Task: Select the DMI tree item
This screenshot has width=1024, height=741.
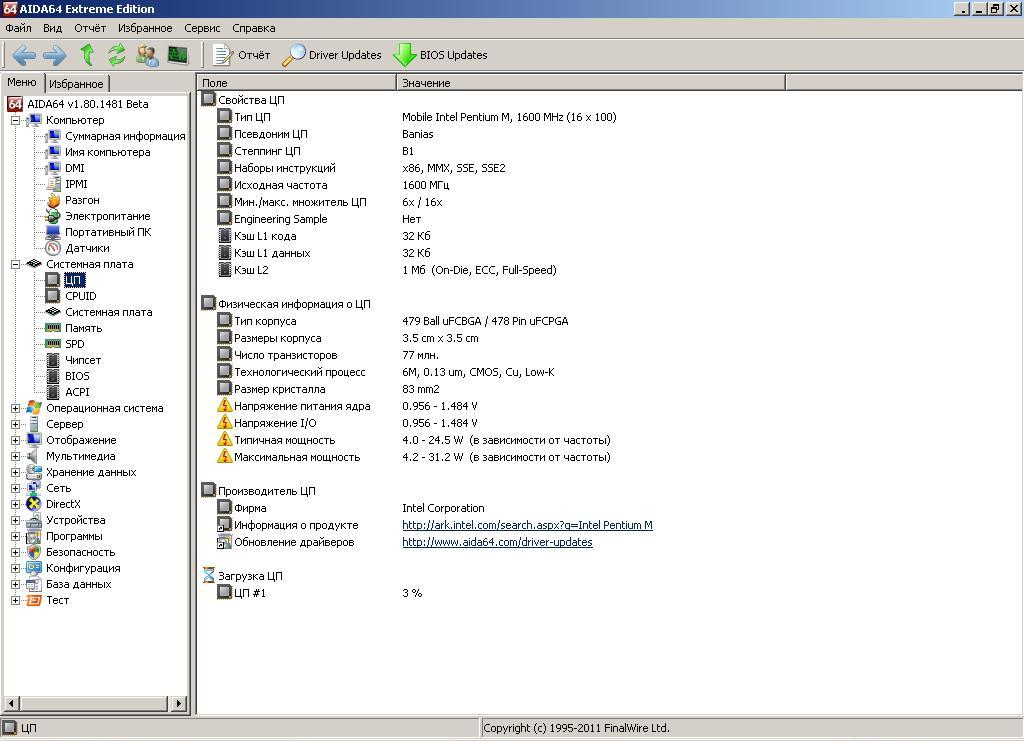Action: point(74,168)
